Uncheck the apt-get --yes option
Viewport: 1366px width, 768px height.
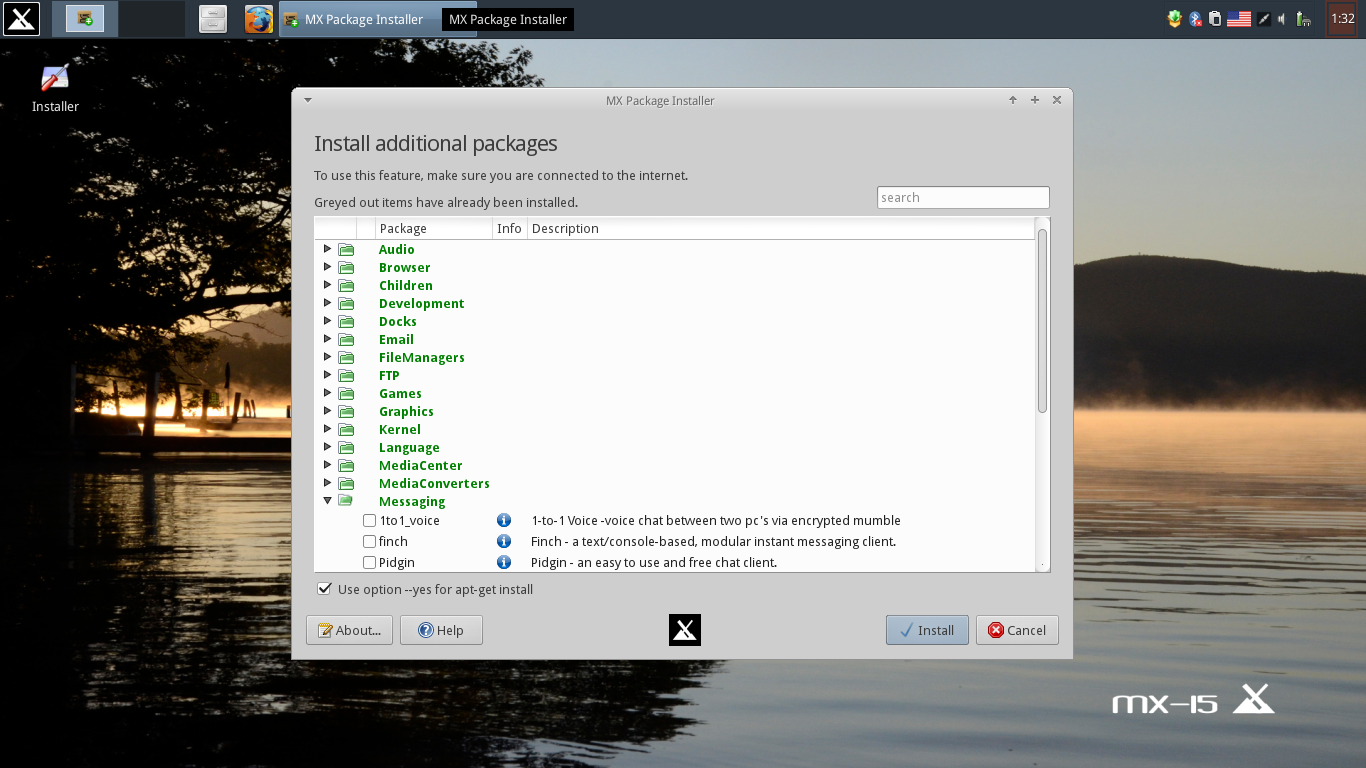point(324,589)
